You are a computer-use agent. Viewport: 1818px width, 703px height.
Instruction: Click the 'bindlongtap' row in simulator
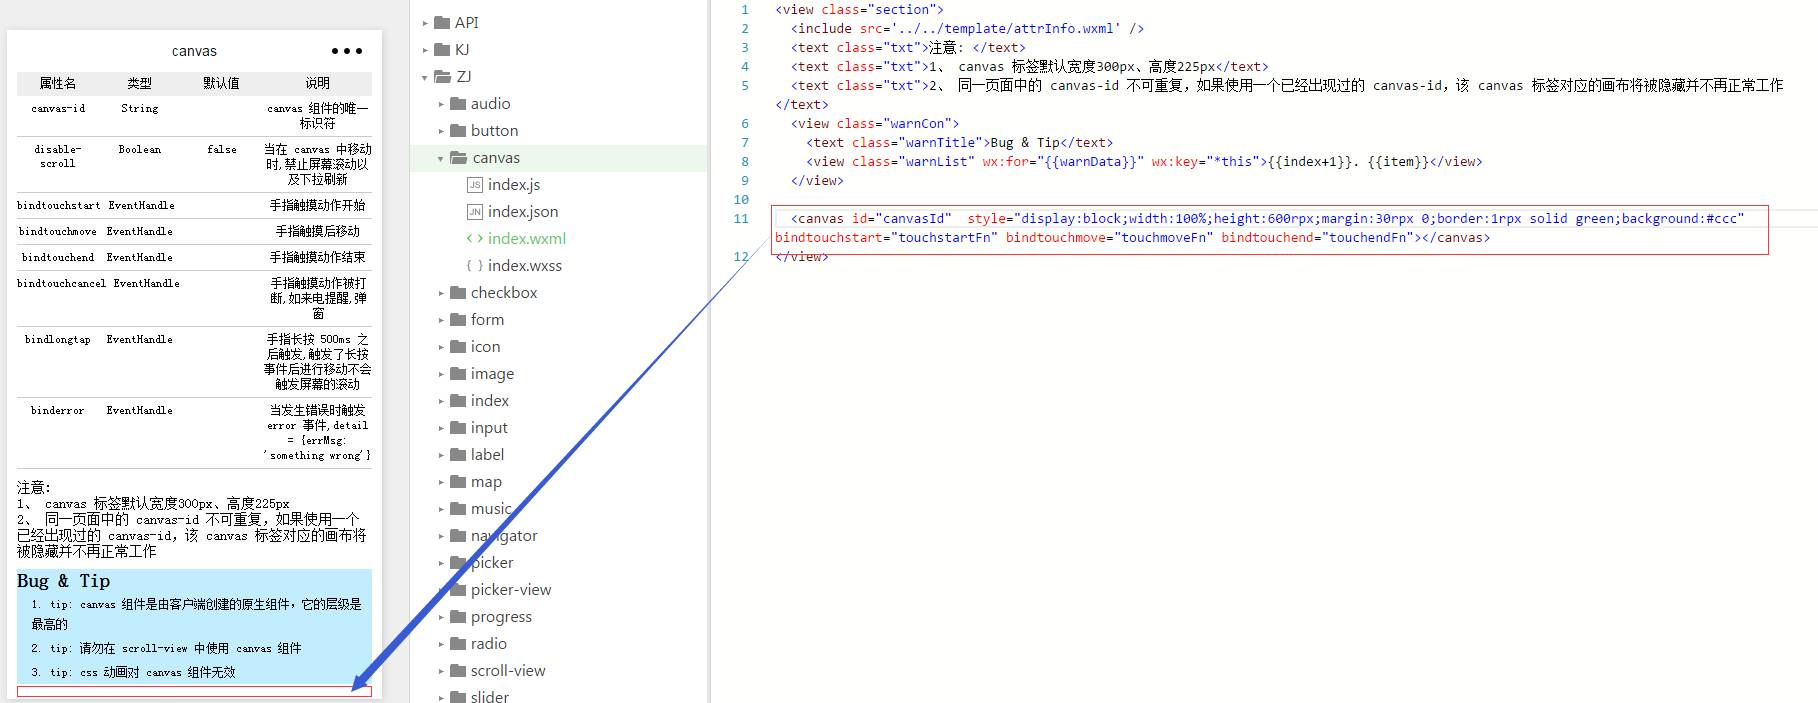[194, 362]
